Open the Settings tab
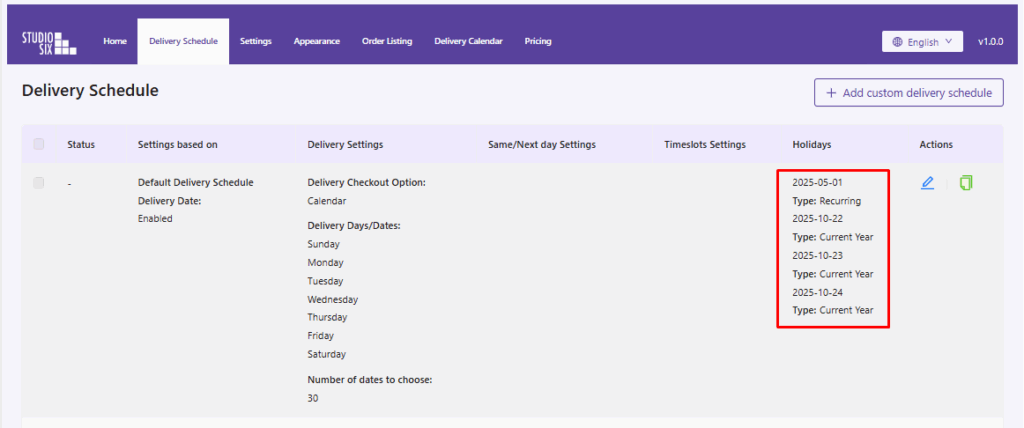The width and height of the screenshot is (1024, 428). (x=255, y=42)
